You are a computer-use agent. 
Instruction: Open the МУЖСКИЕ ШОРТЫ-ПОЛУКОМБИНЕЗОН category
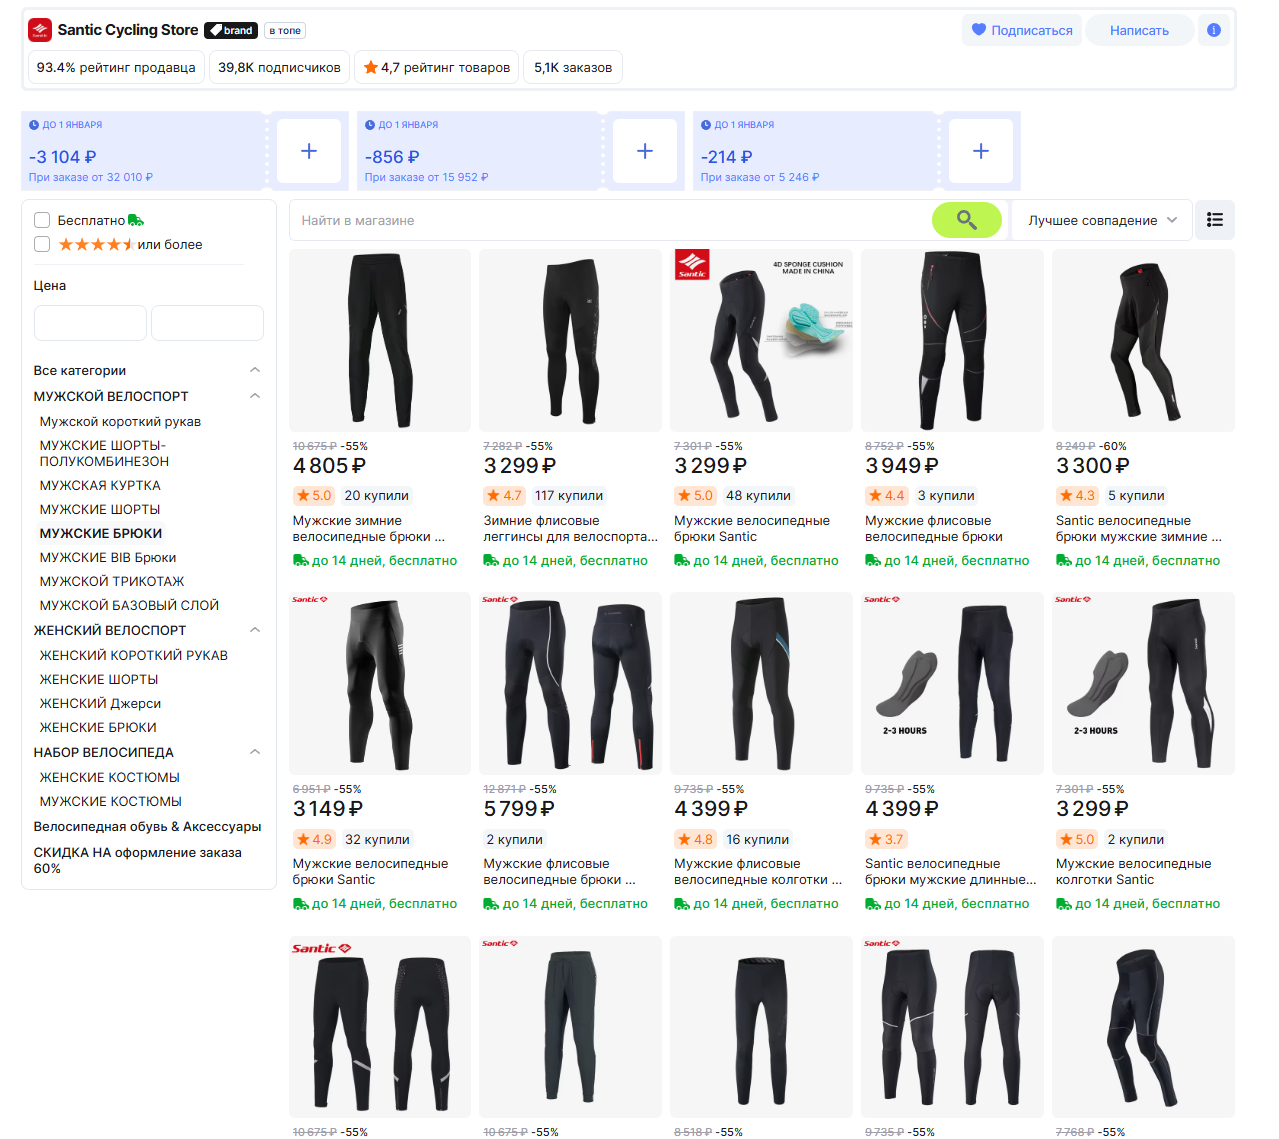(x=104, y=453)
